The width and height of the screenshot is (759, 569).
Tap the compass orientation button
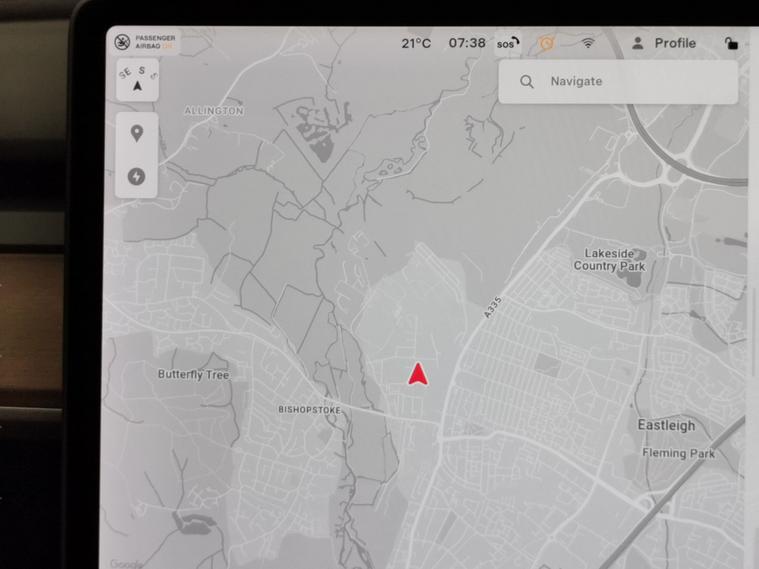coord(137,81)
